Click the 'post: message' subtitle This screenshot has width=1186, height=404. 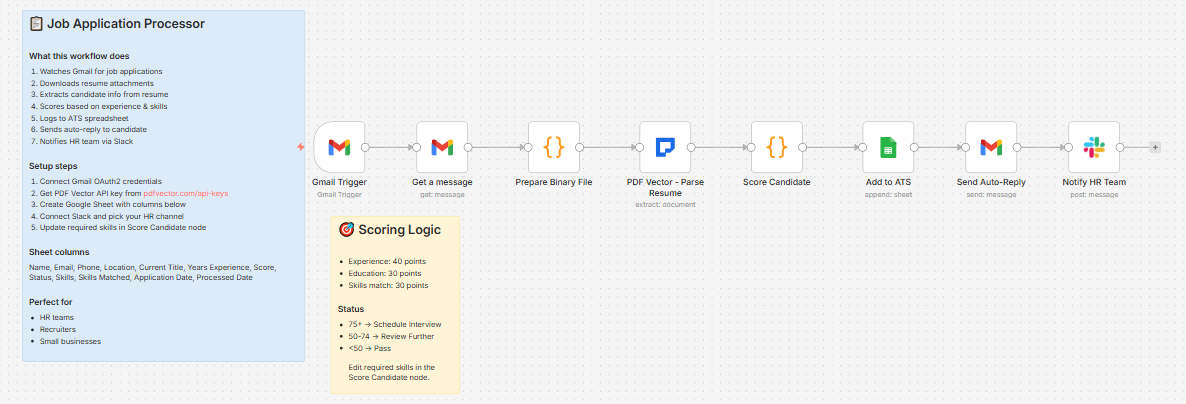tap(1094, 194)
